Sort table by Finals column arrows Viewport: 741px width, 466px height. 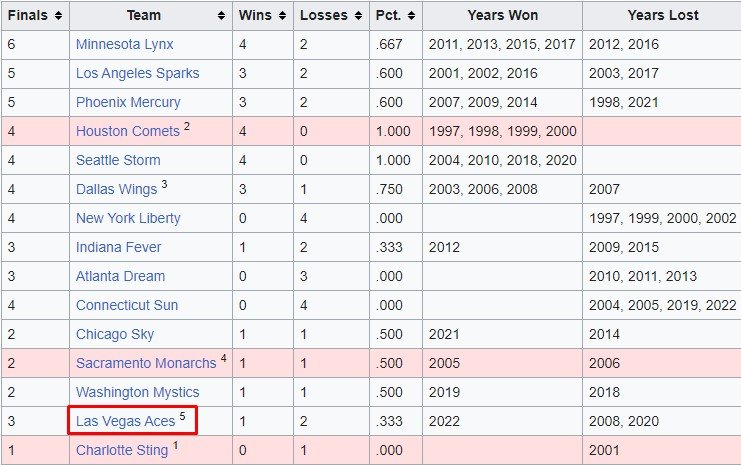coord(59,16)
